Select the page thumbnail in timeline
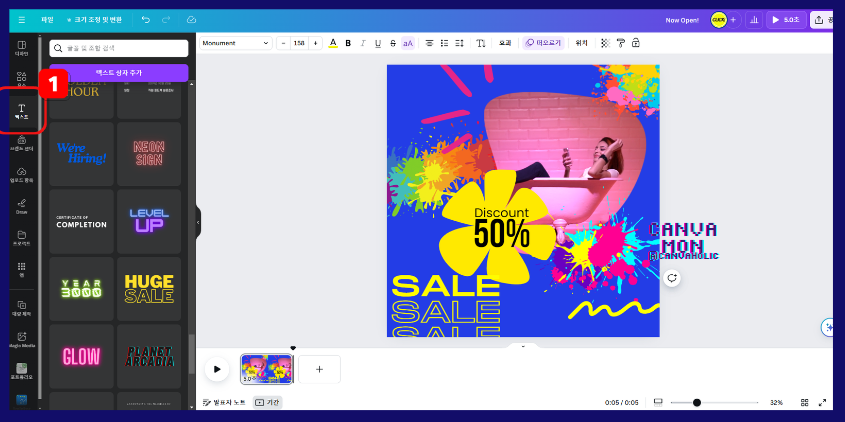845x422 pixels. click(267, 369)
